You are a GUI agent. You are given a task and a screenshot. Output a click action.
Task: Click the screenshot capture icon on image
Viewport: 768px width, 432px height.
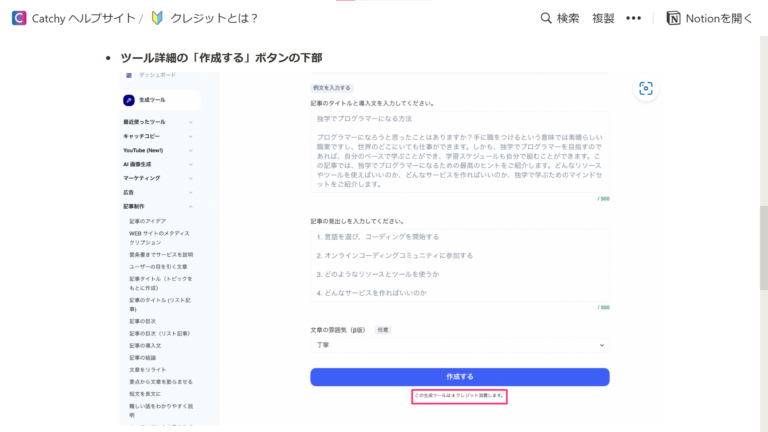646,89
